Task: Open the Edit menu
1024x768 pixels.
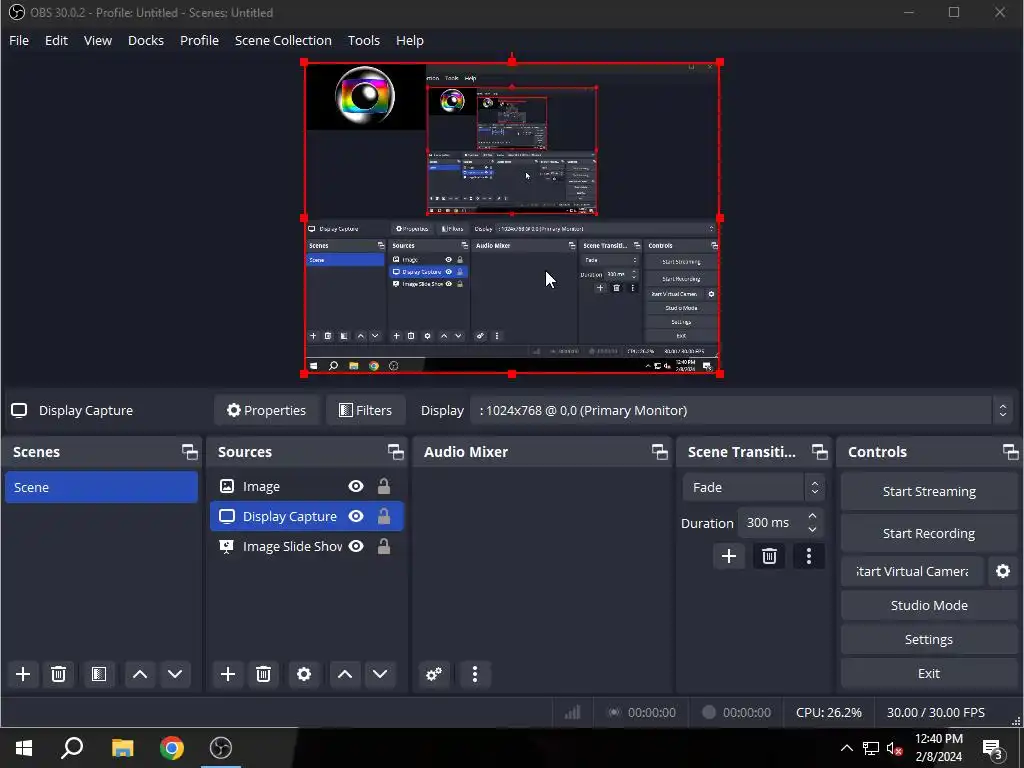Action: pyautogui.click(x=56, y=40)
